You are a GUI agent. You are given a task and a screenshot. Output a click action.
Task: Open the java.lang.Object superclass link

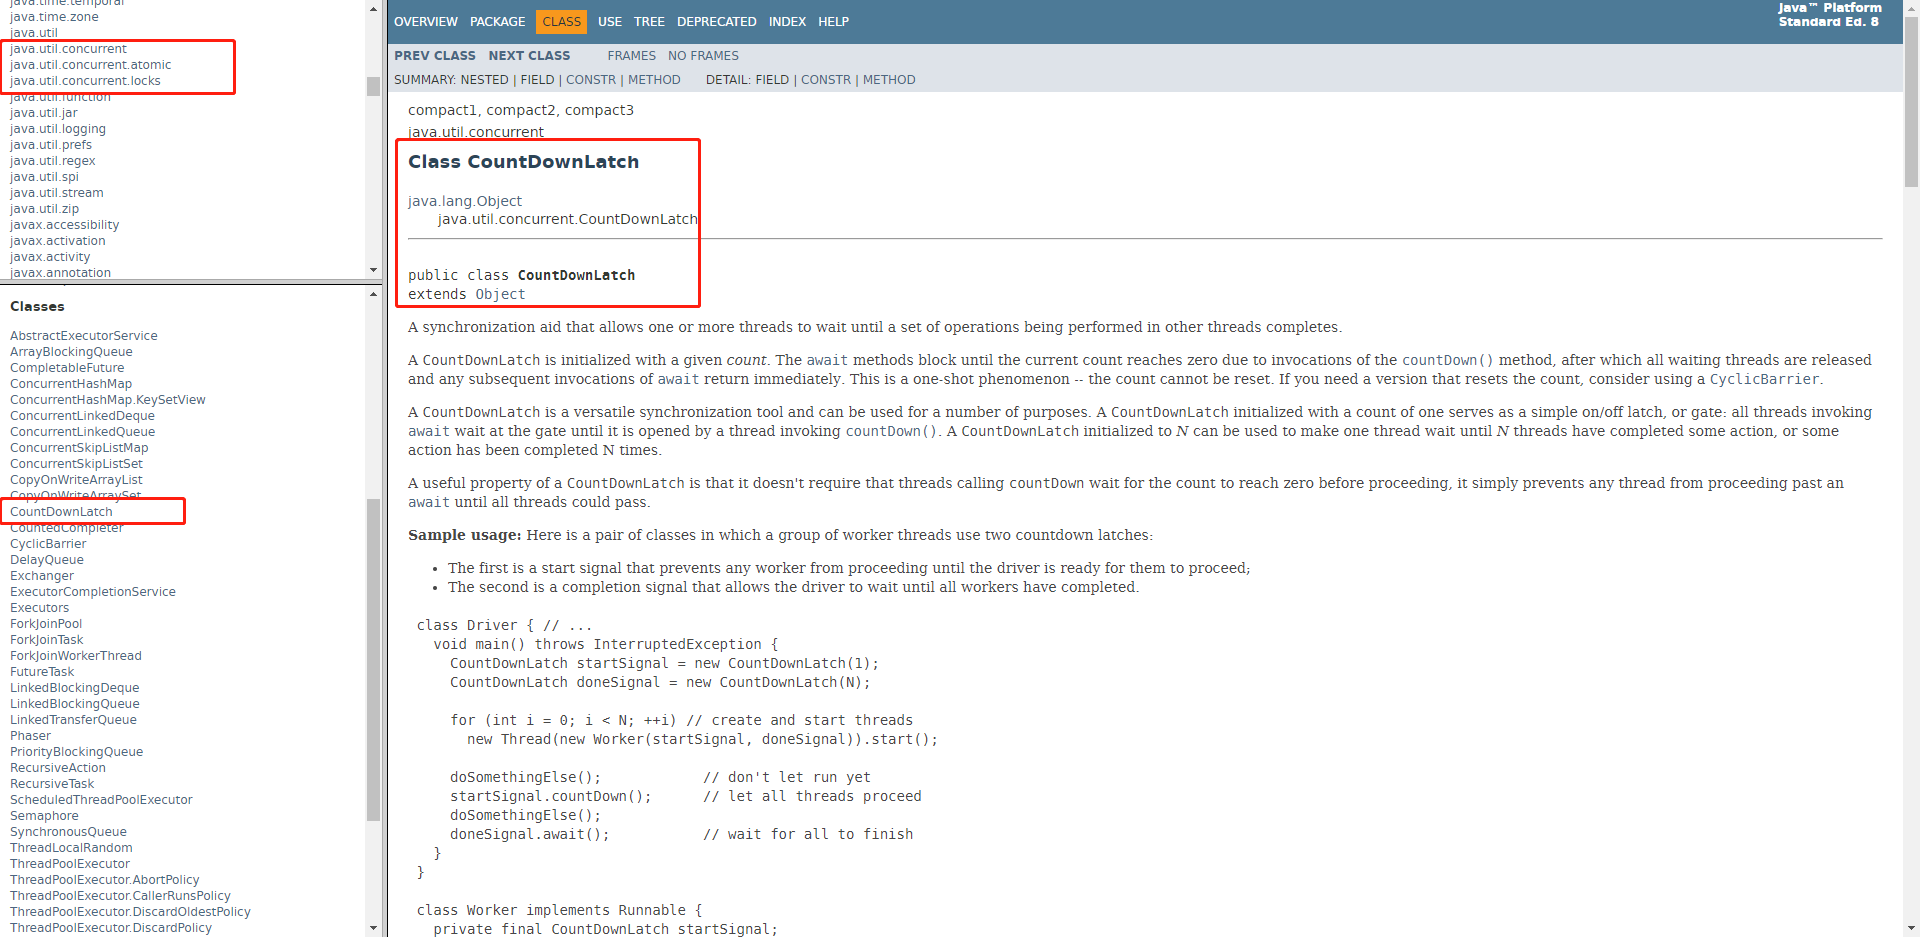(x=465, y=201)
